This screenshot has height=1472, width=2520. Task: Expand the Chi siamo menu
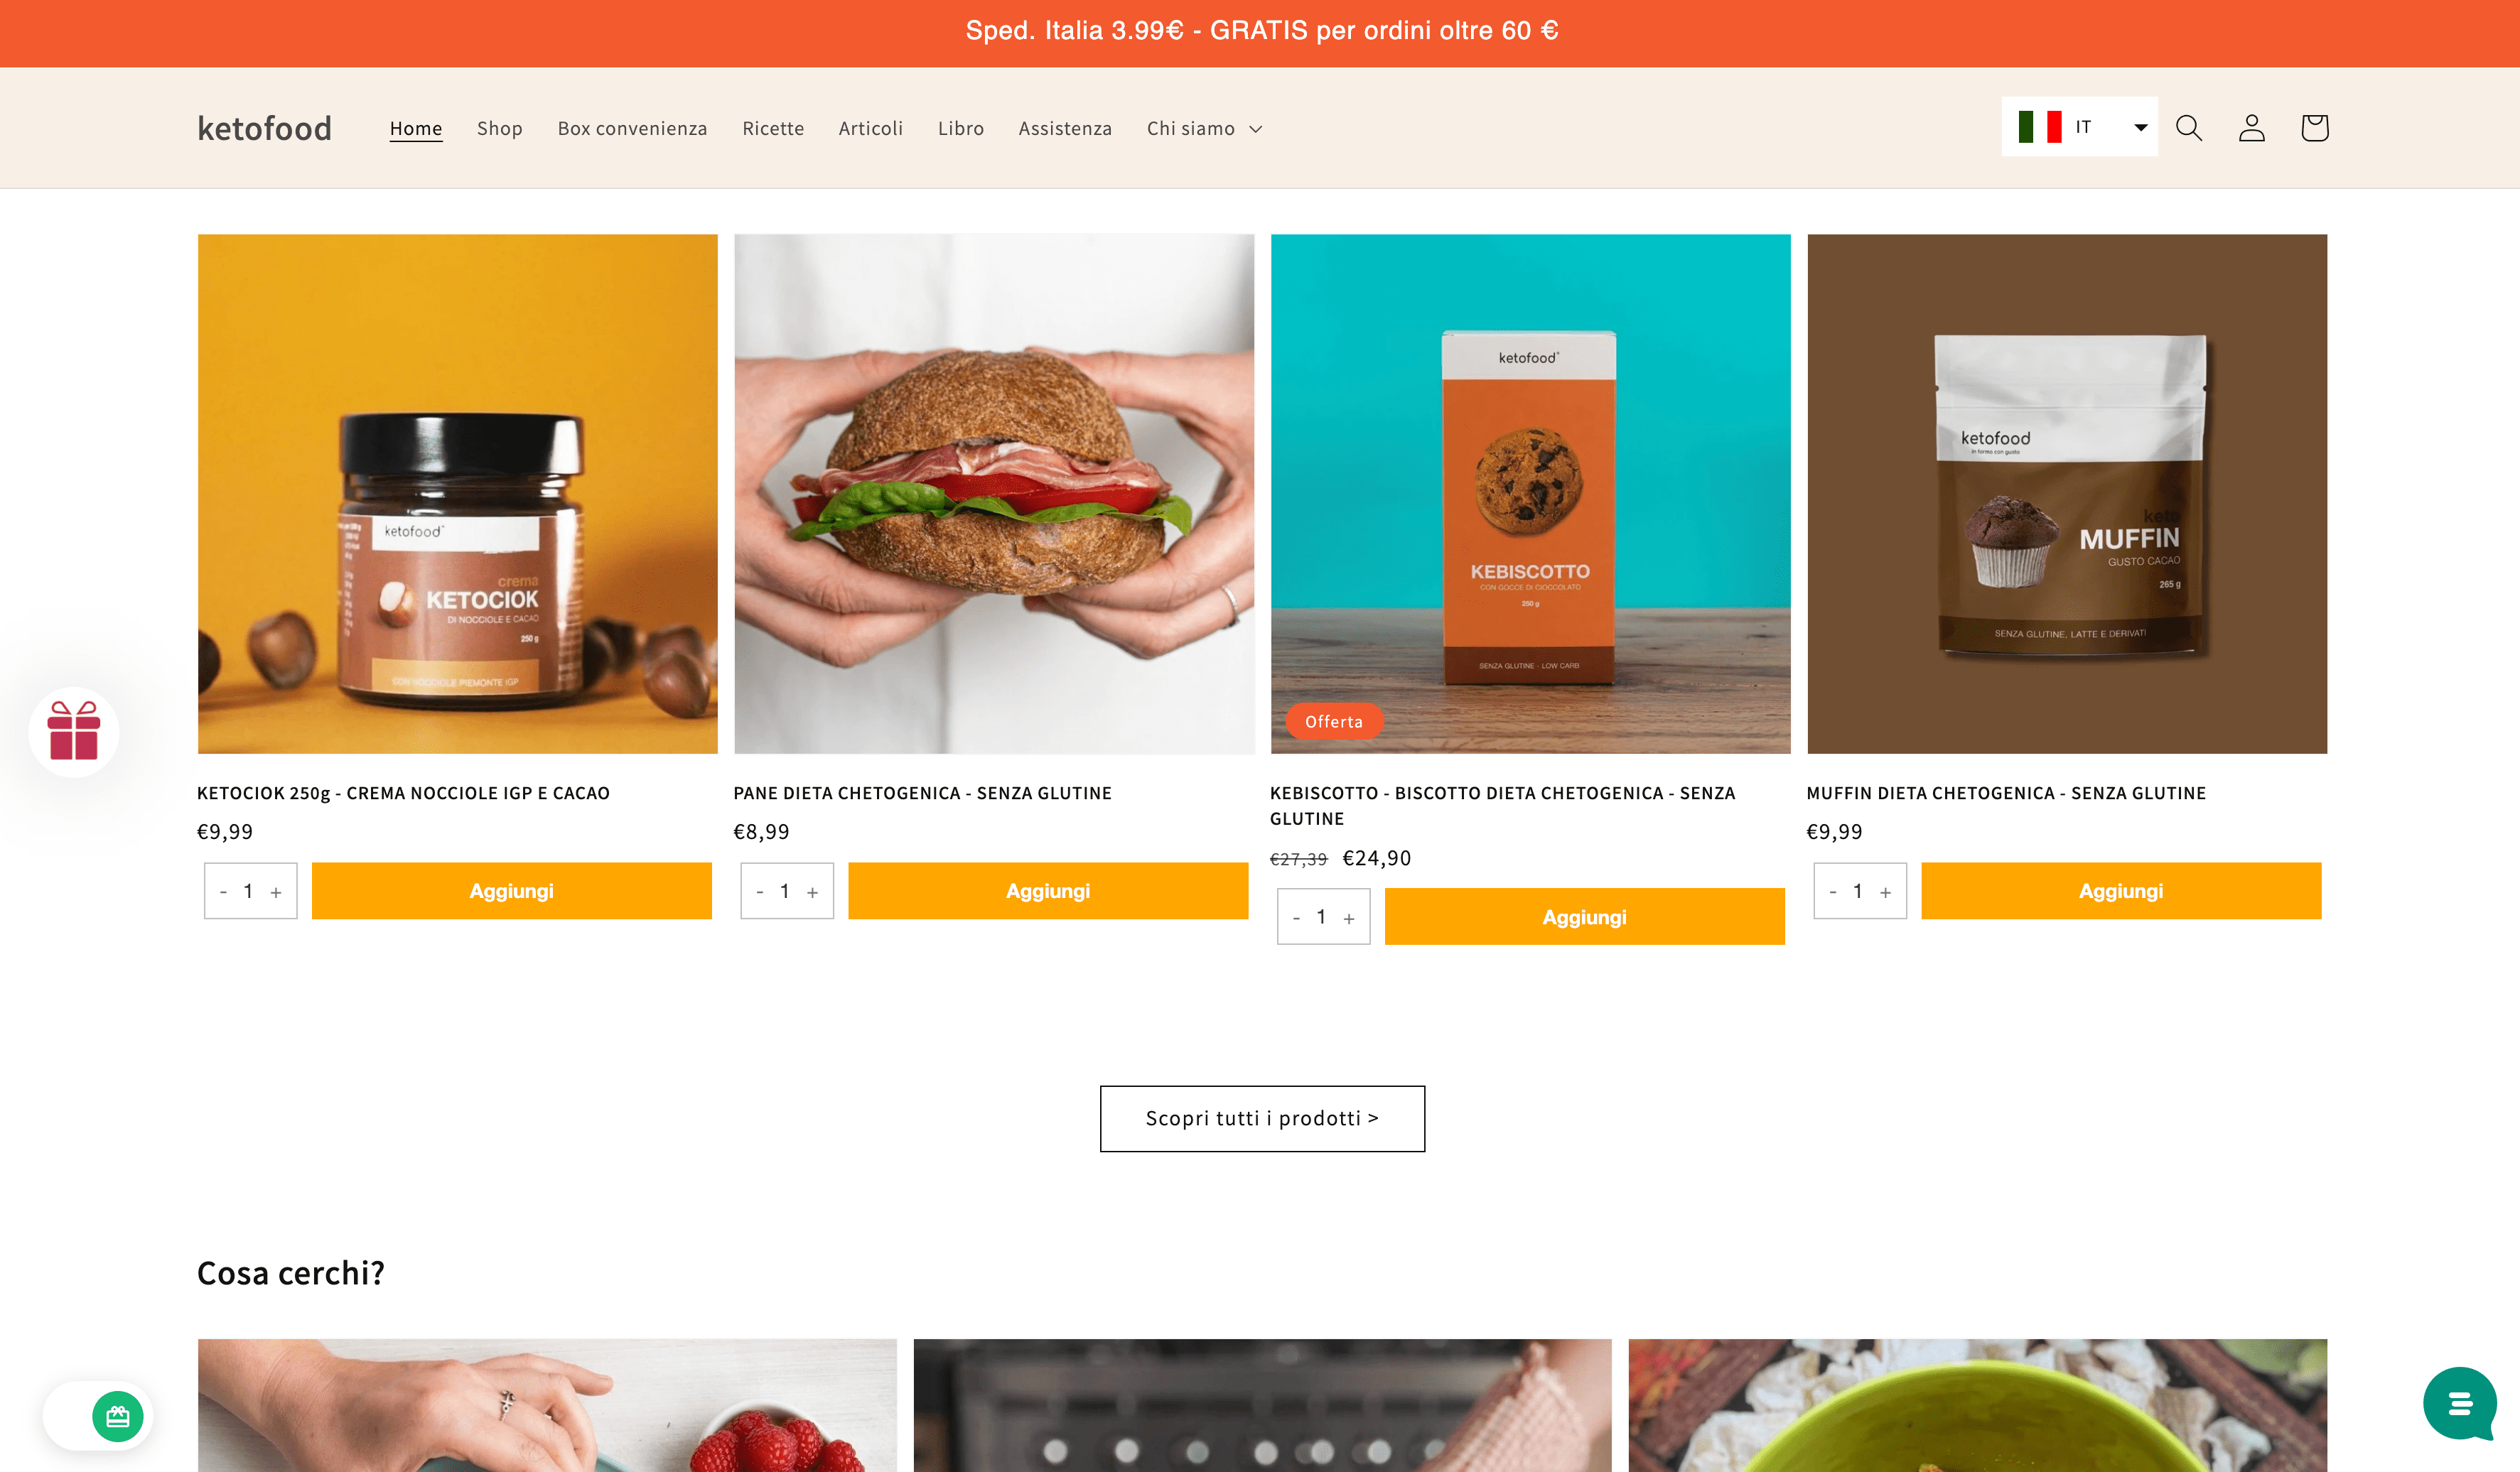point(1204,128)
